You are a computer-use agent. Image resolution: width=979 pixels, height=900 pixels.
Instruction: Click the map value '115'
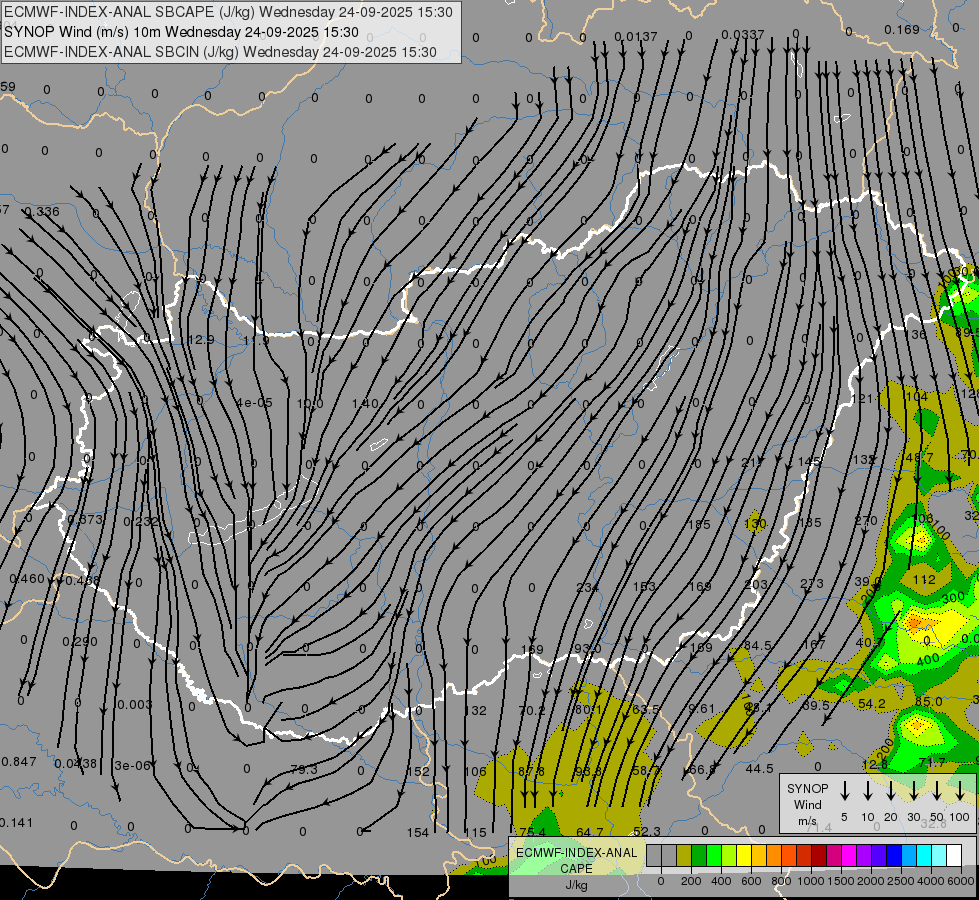(476, 833)
